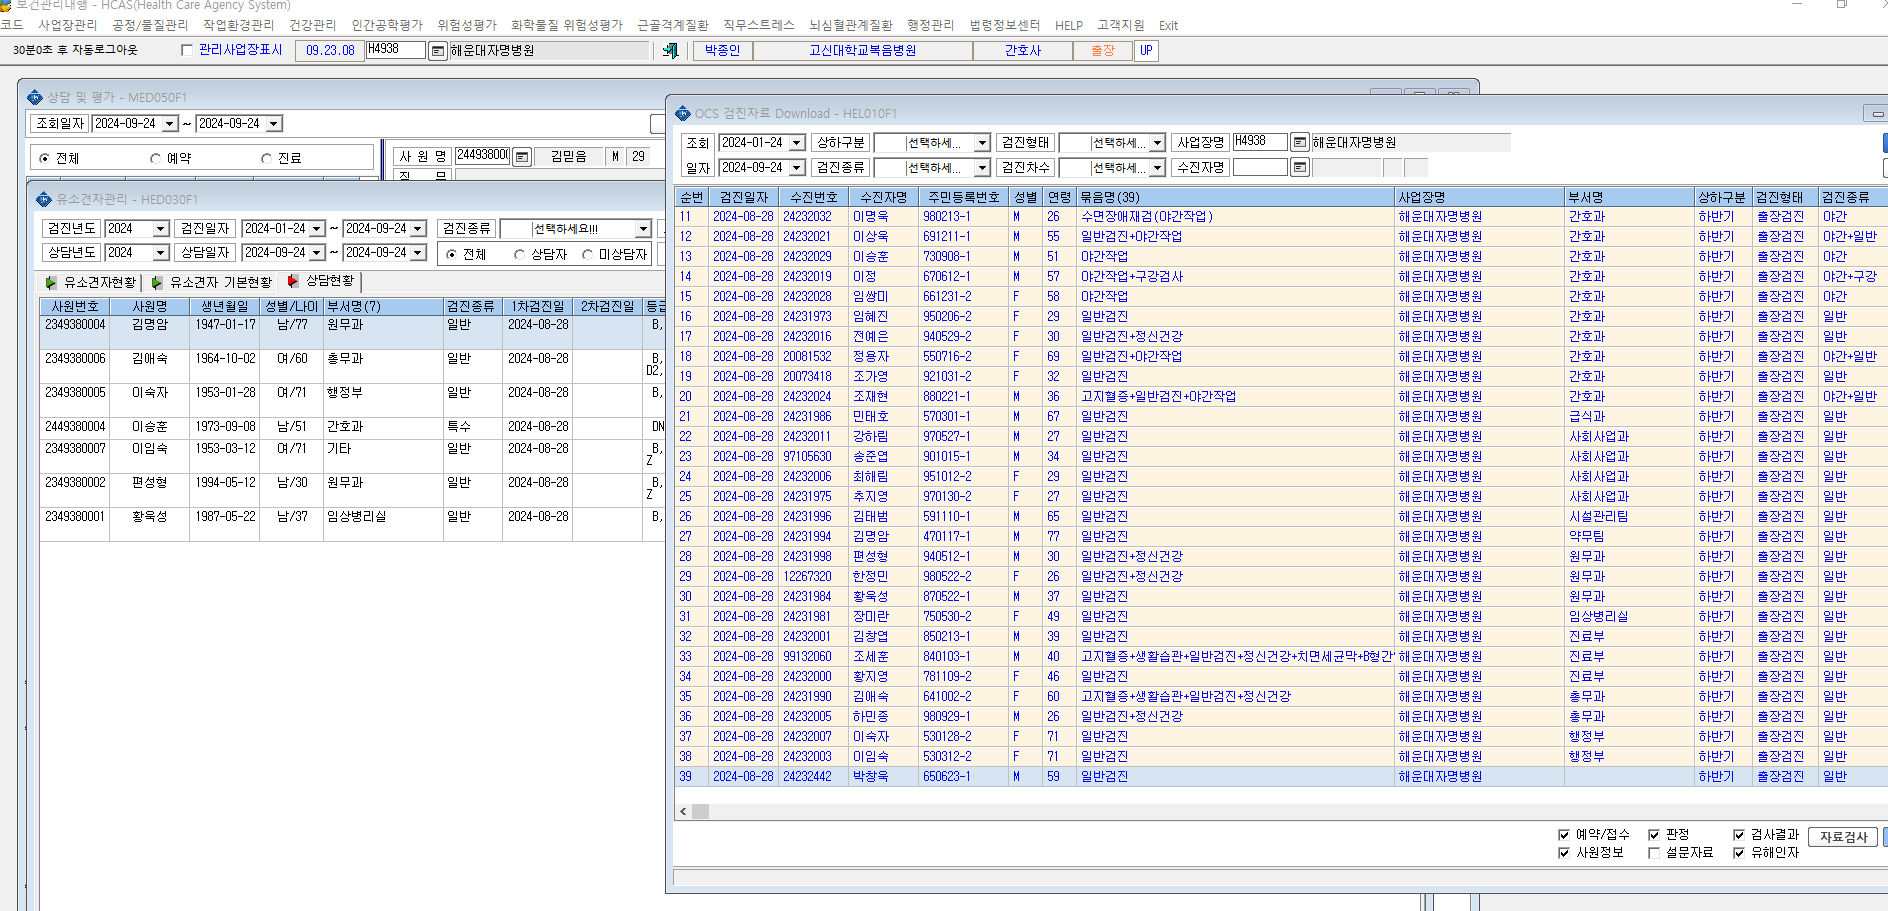Enable the 관리사업장표시 checkbox
The width and height of the screenshot is (1888, 911).
187,50
